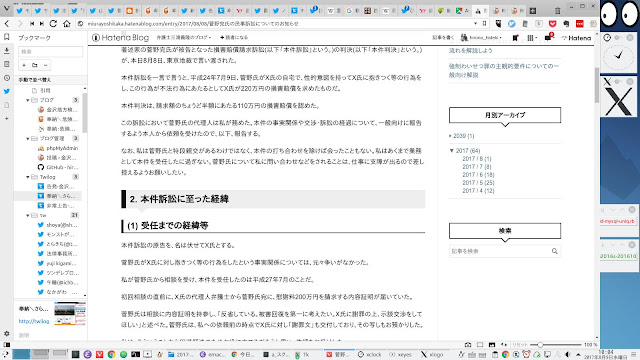Open the Downloads panel icon

pos(7,51)
